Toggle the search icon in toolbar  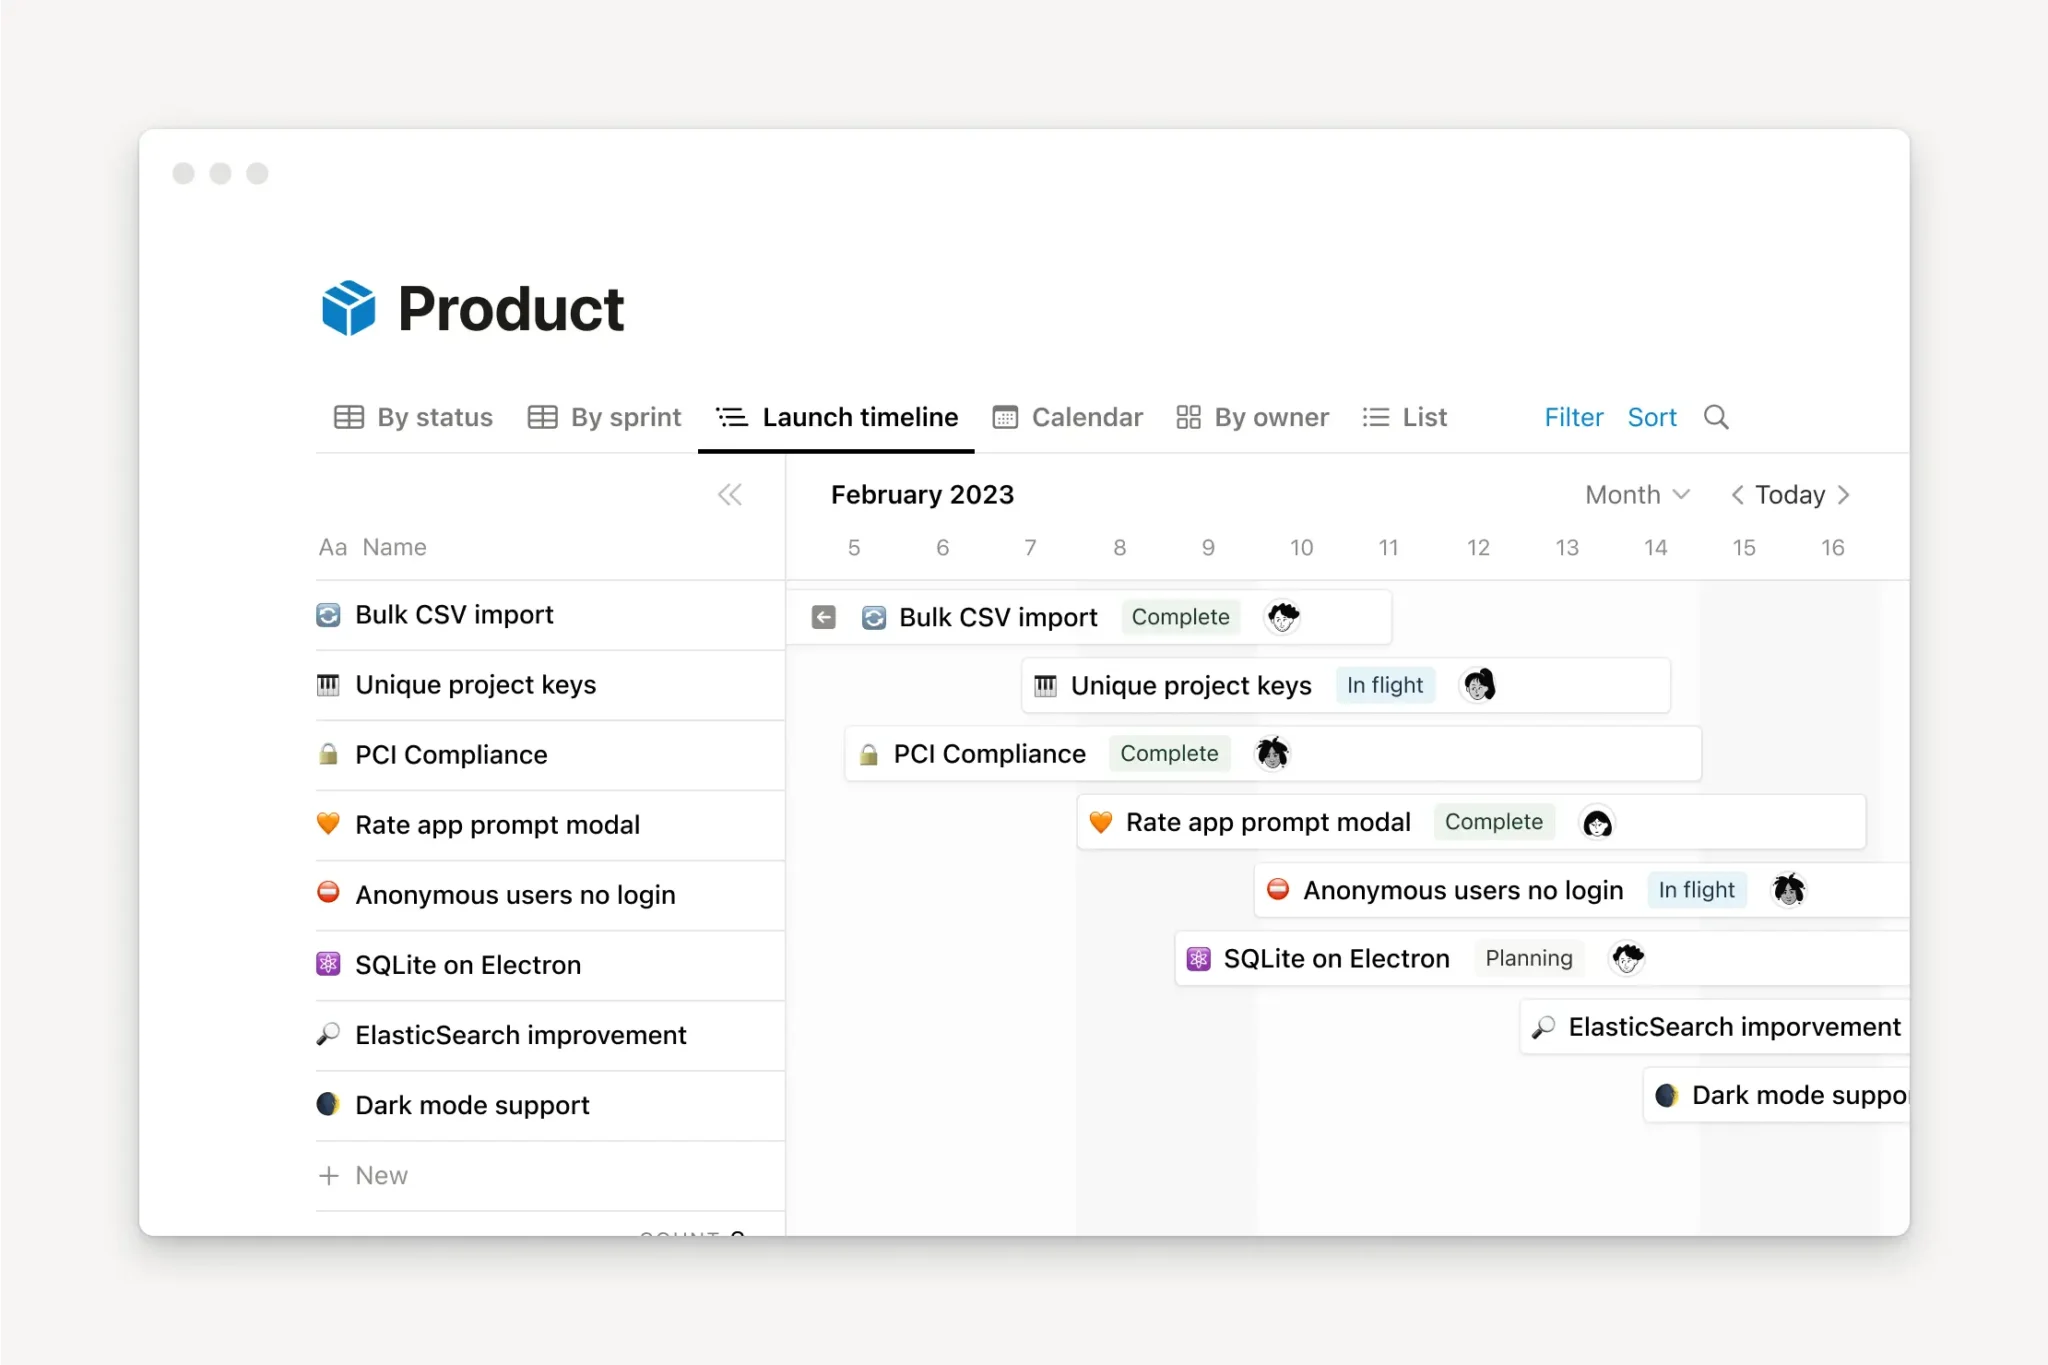pos(1716,417)
